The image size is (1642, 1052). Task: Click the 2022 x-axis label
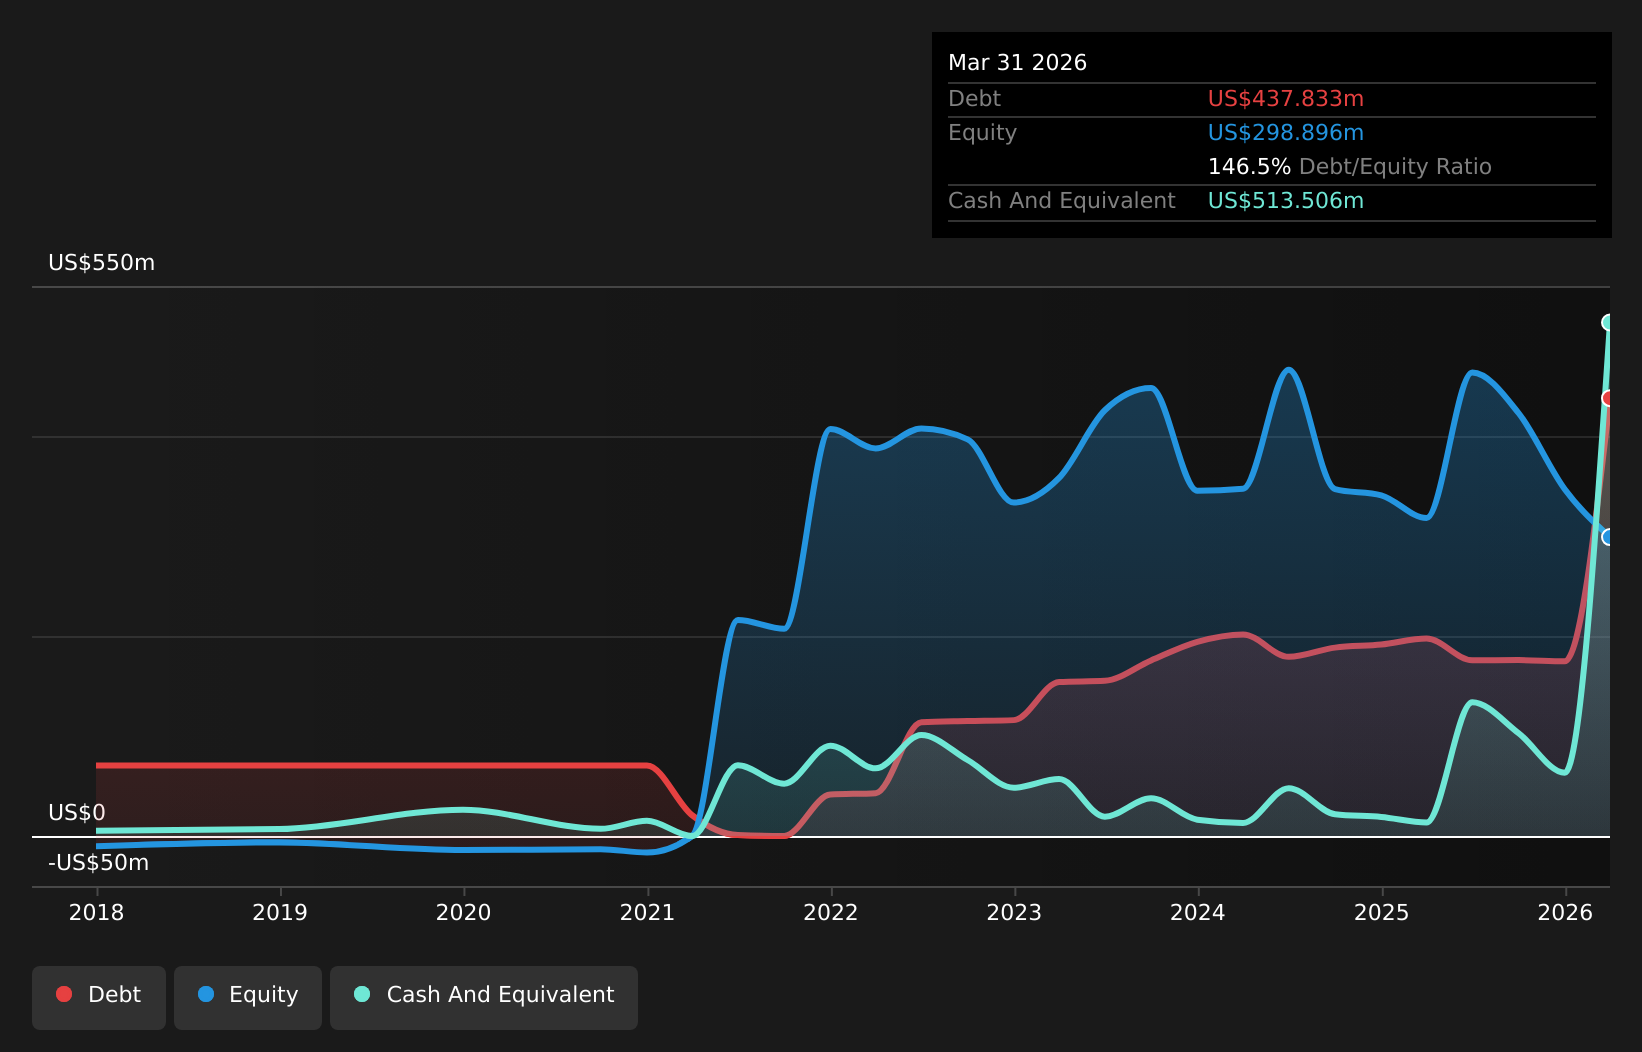(x=831, y=913)
